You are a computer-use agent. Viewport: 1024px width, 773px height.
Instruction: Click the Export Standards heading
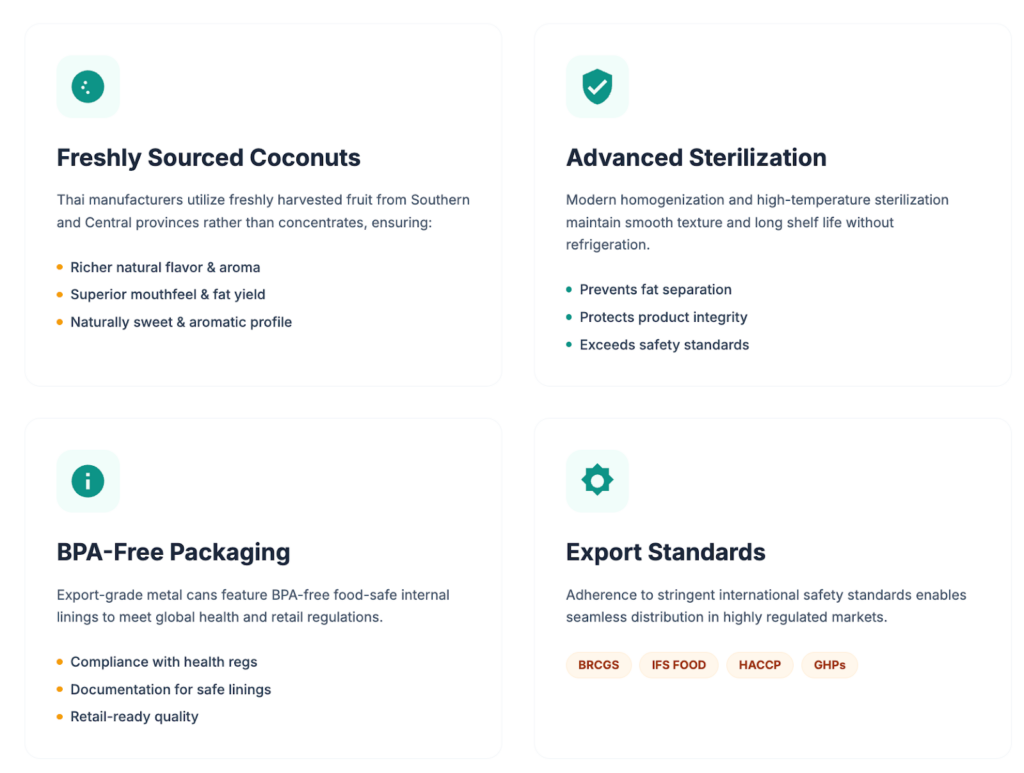(665, 552)
